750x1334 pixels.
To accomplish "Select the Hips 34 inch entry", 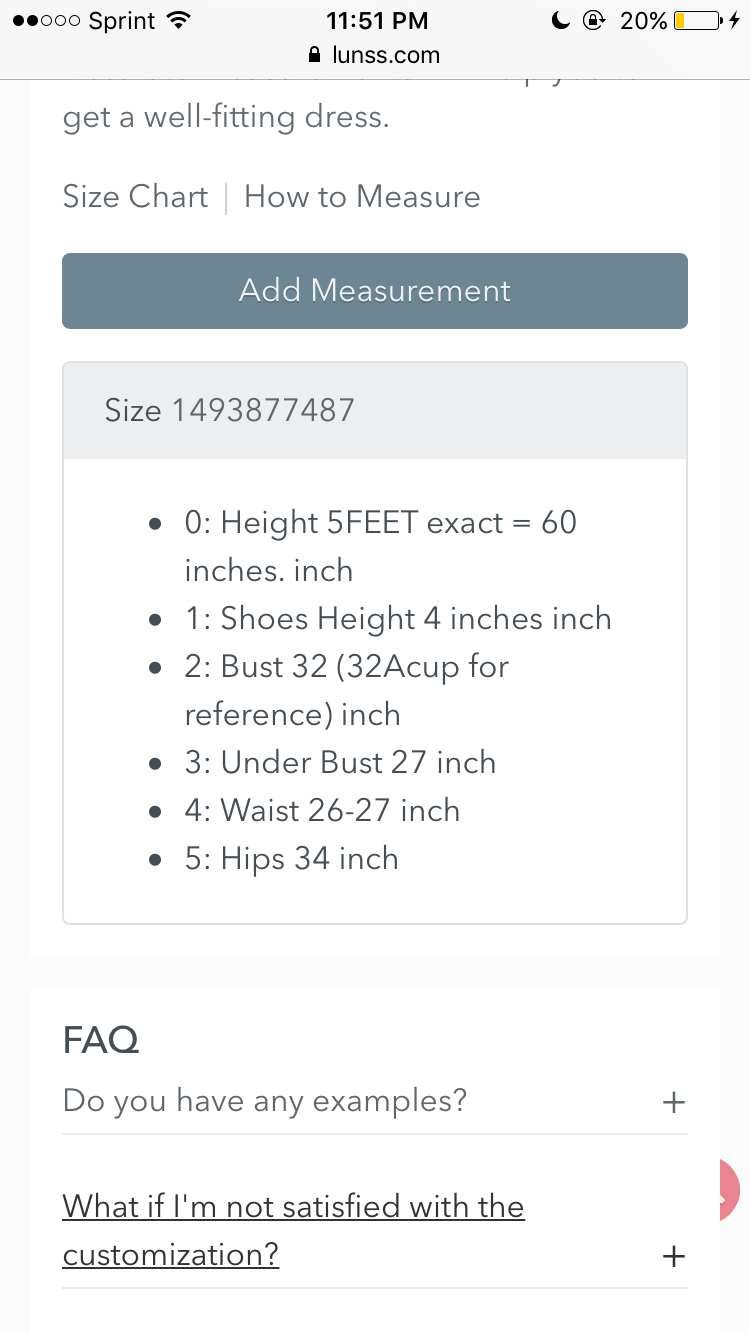I will (x=291, y=859).
